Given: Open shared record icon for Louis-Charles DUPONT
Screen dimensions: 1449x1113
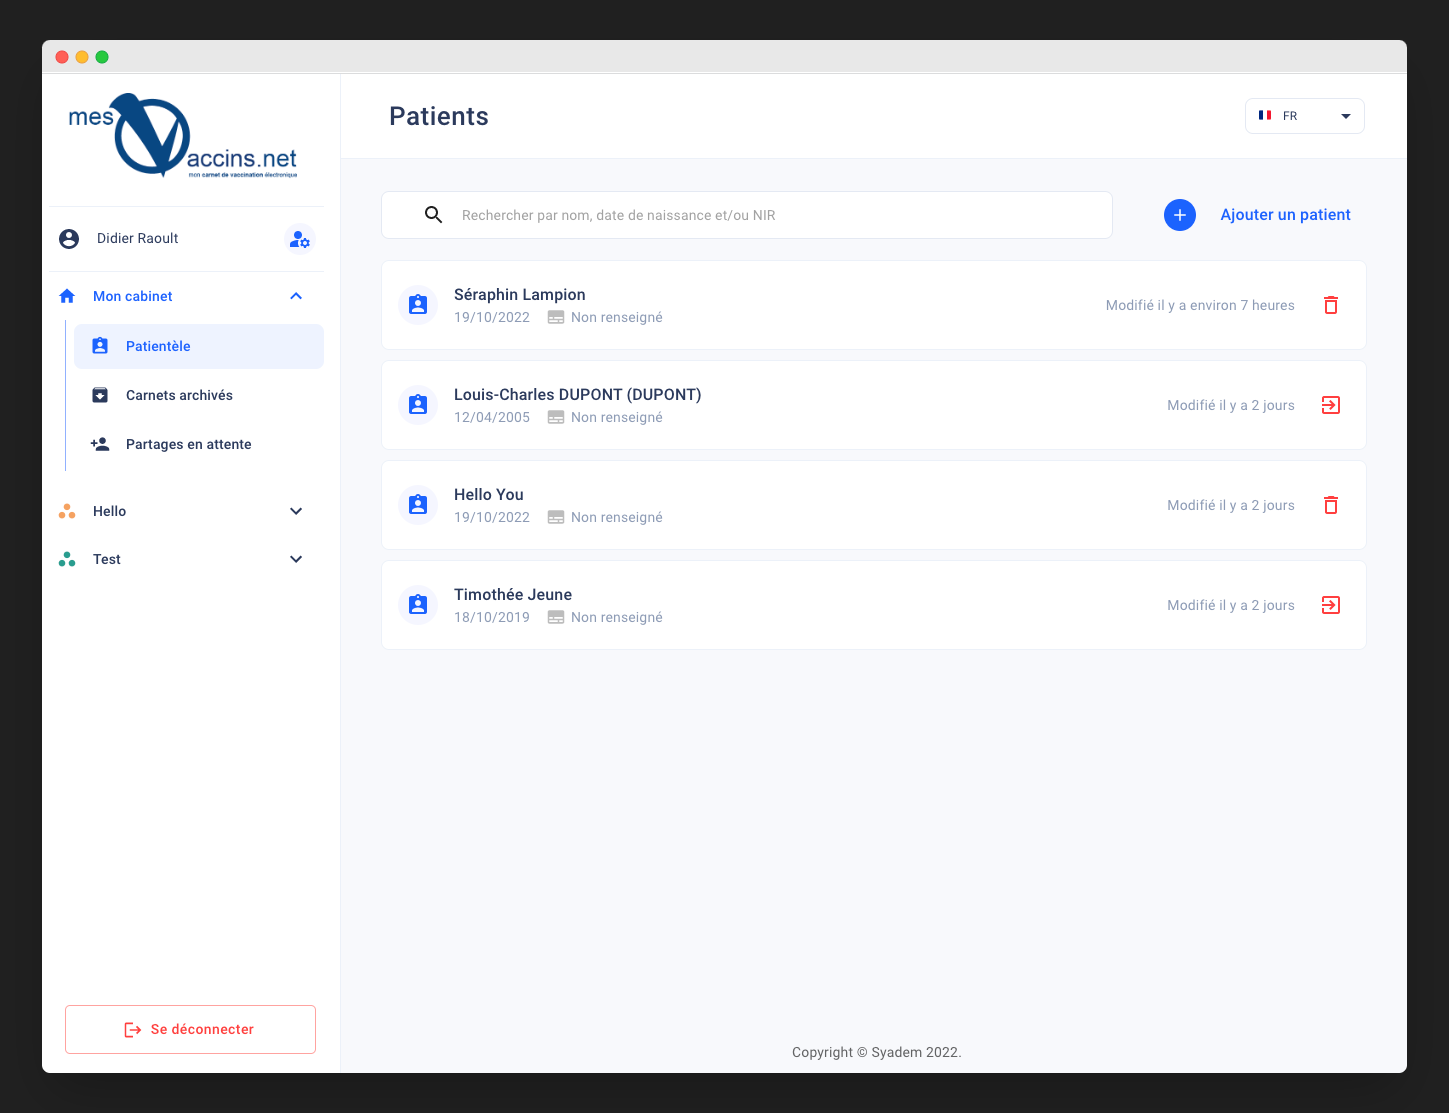Looking at the screenshot, I should pos(1330,404).
